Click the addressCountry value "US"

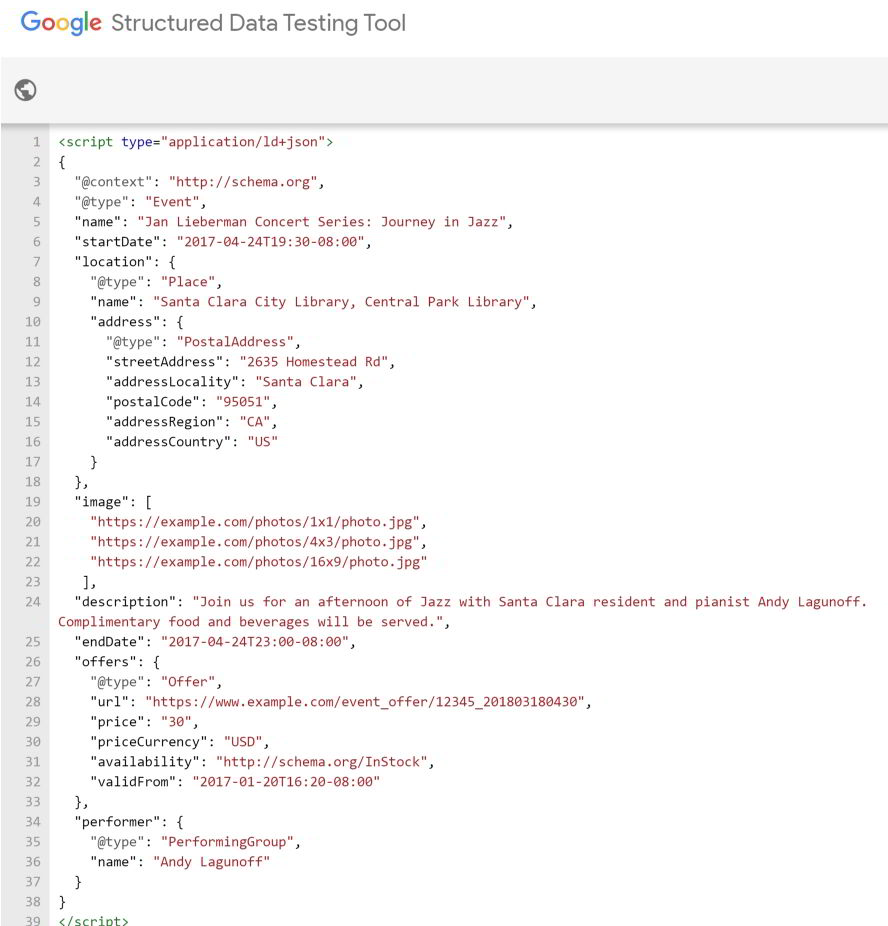tap(263, 442)
